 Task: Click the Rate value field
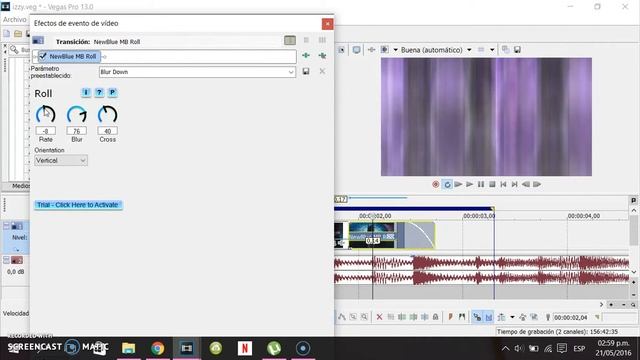pos(45,131)
